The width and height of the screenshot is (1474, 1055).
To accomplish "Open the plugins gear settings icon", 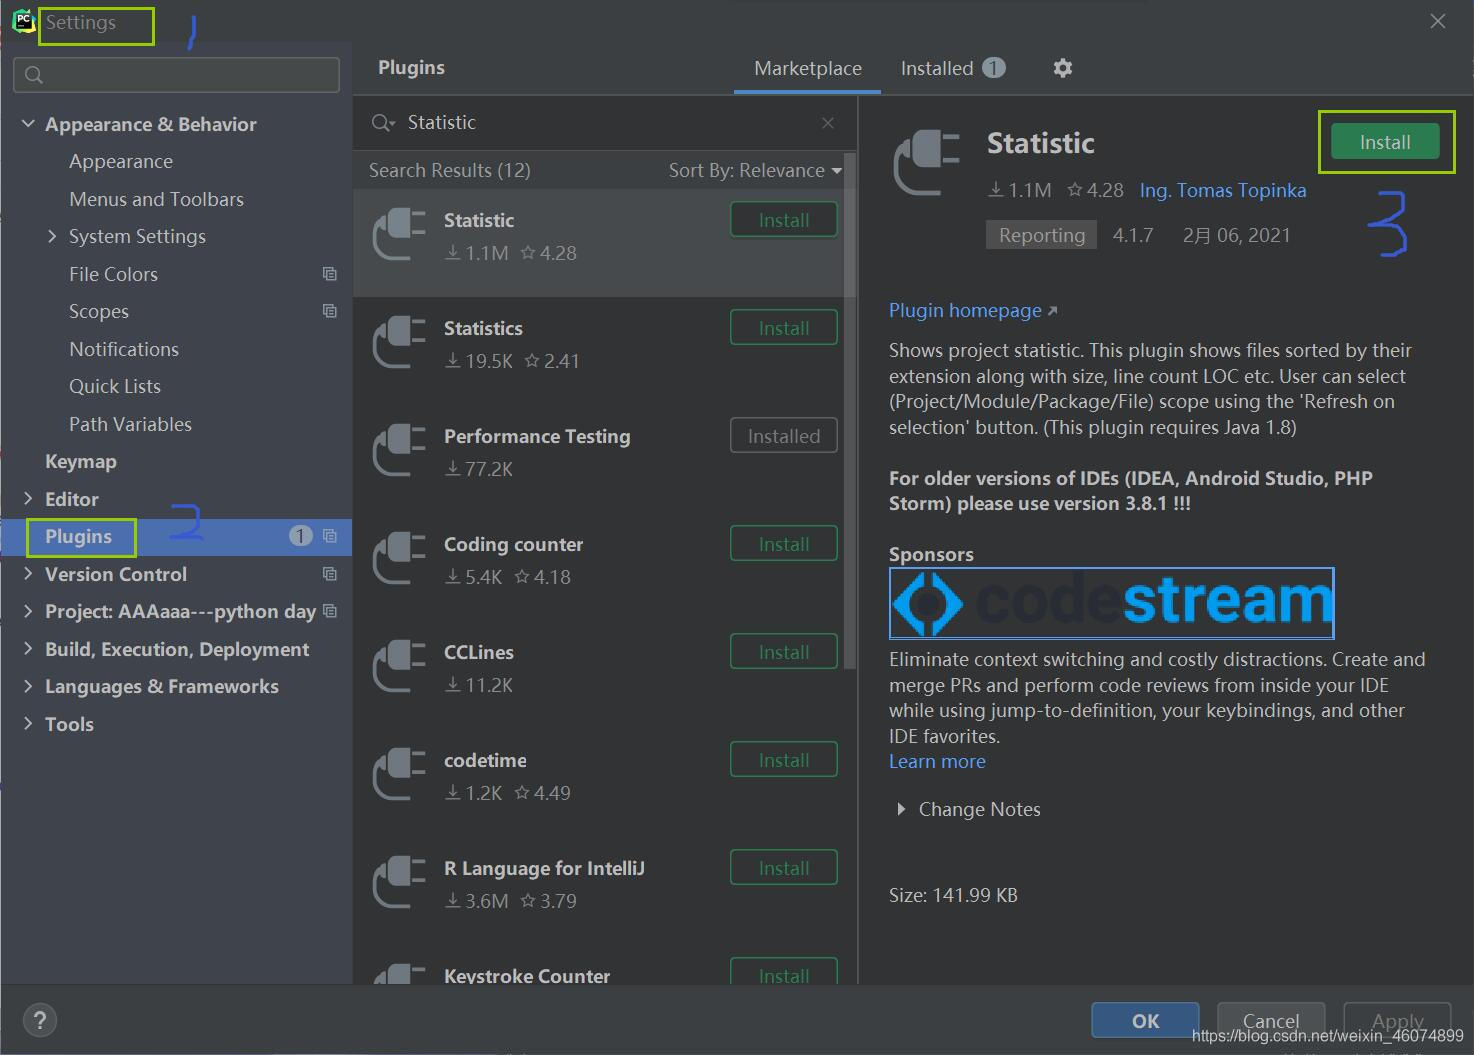I will [x=1062, y=68].
